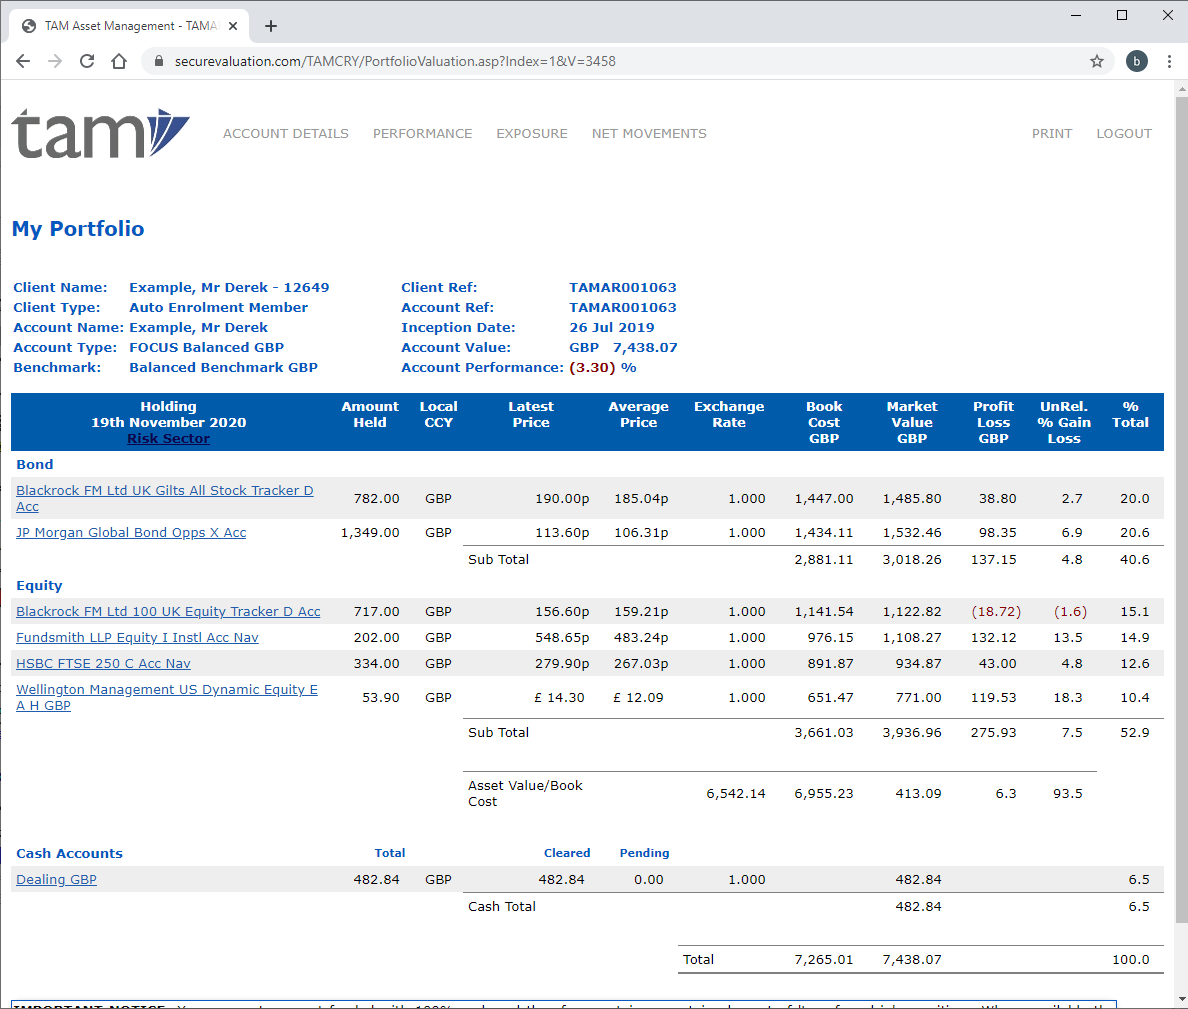Click the Bond section heading

(35, 464)
